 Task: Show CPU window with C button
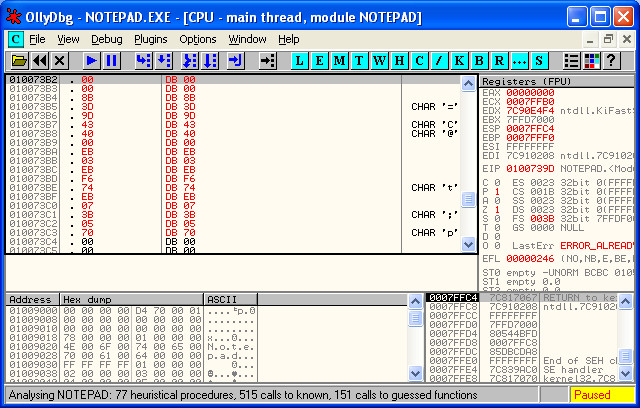419,61
